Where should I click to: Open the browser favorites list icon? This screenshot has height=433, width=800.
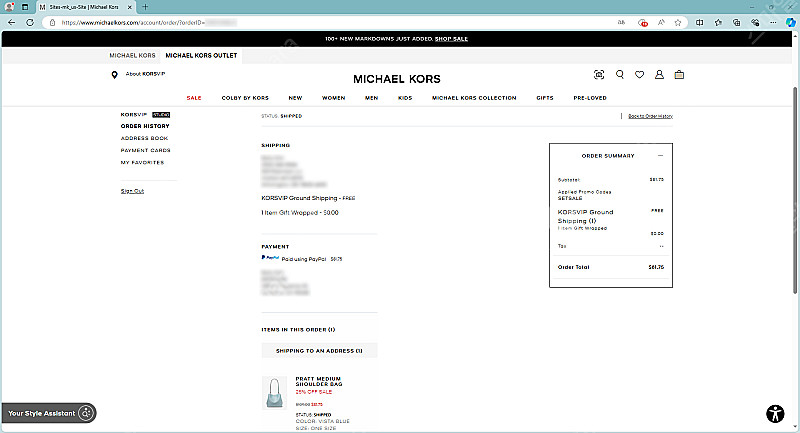pyautogui.click(x=718, y=22)
